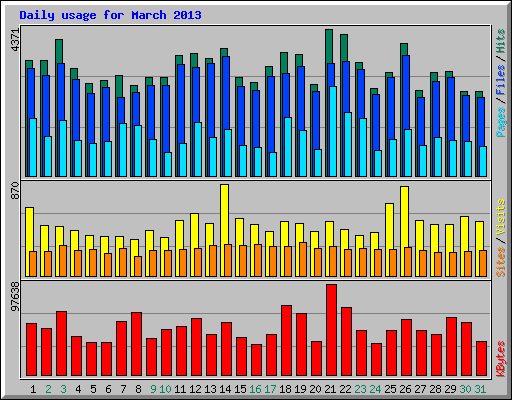Viewport: 512px width, 400px height.
Task: Select day 11 on the x-axis
Action: (x=180, y=389)
